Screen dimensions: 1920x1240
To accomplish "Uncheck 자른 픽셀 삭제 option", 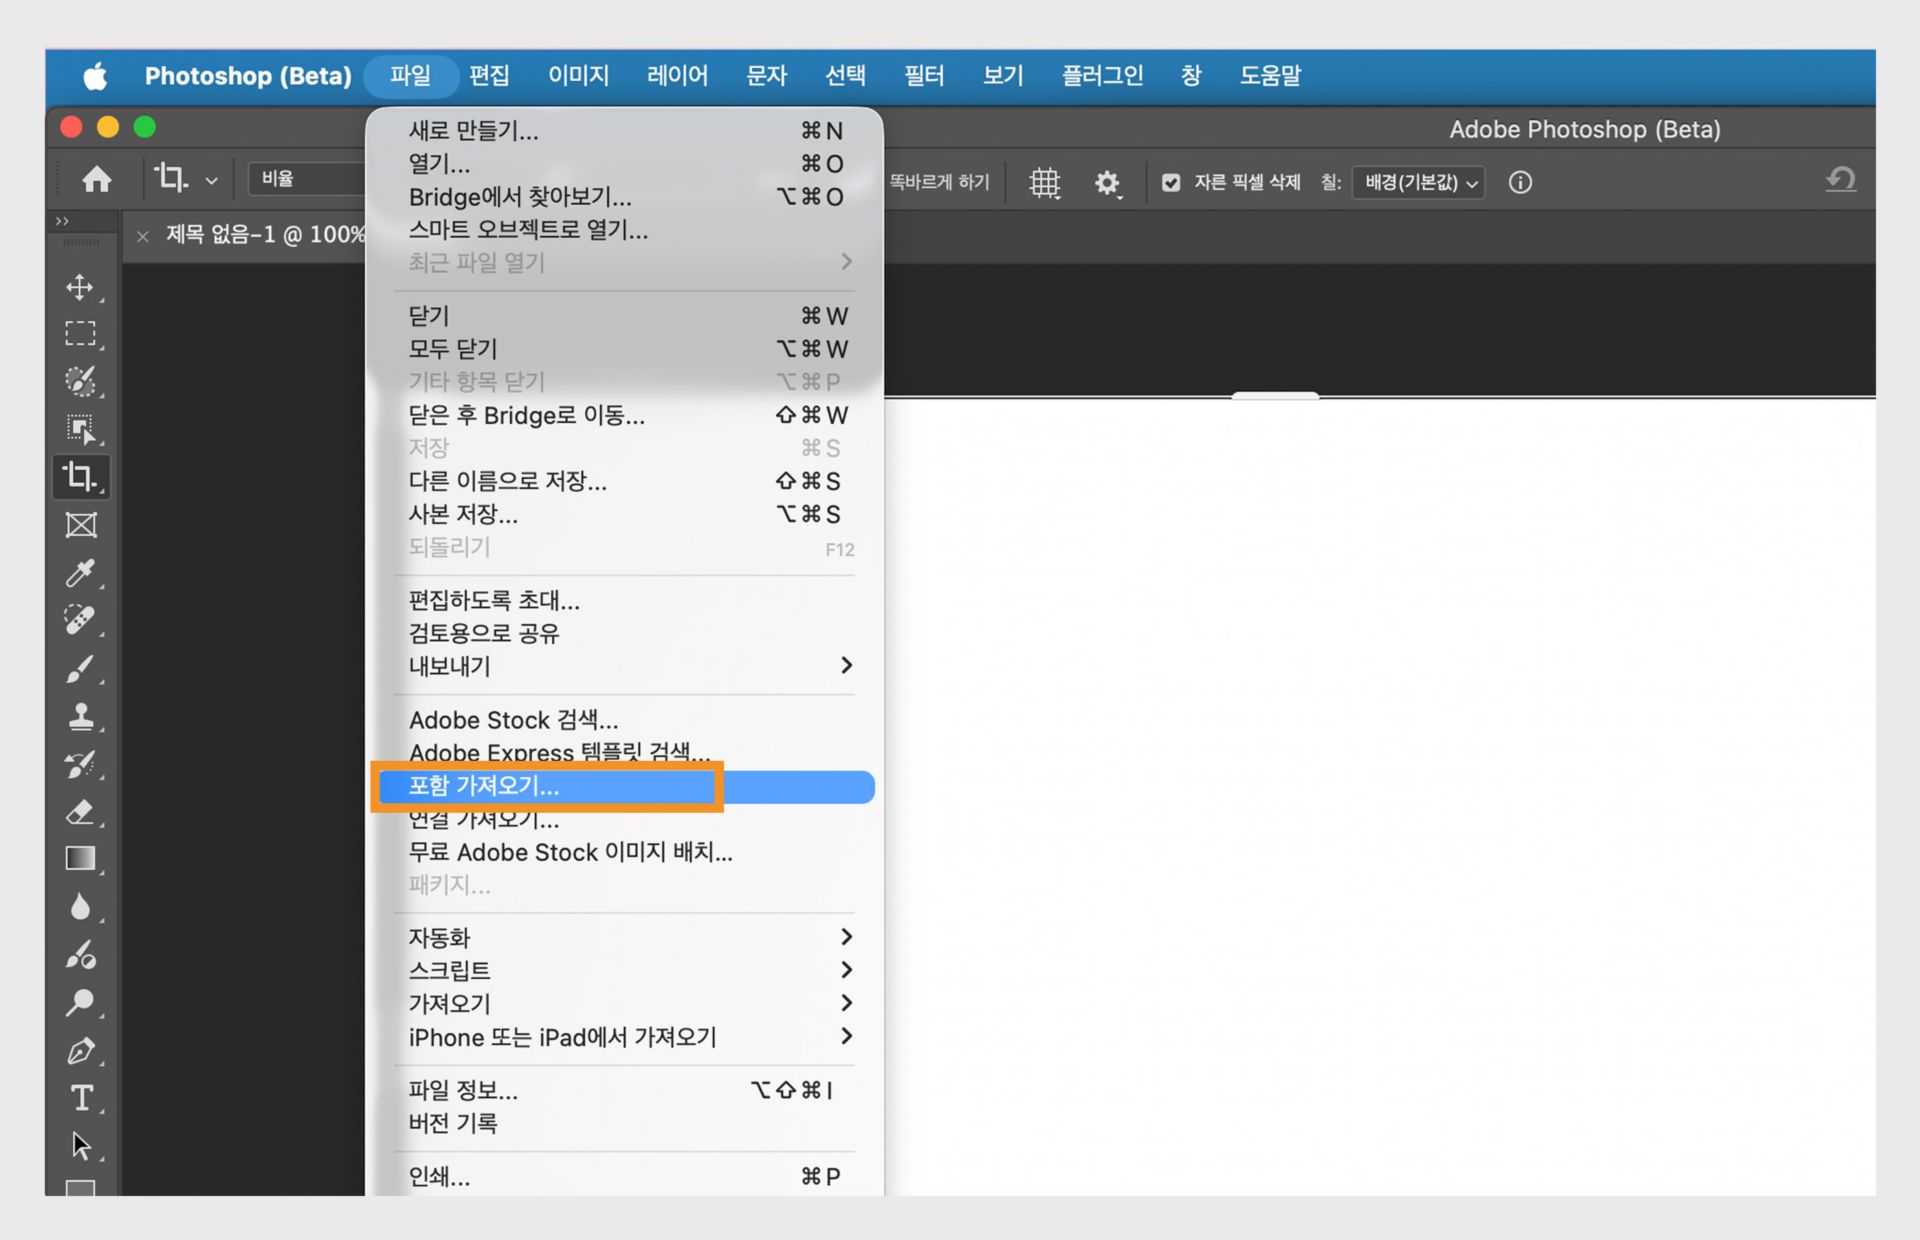I will [1171, 182].
